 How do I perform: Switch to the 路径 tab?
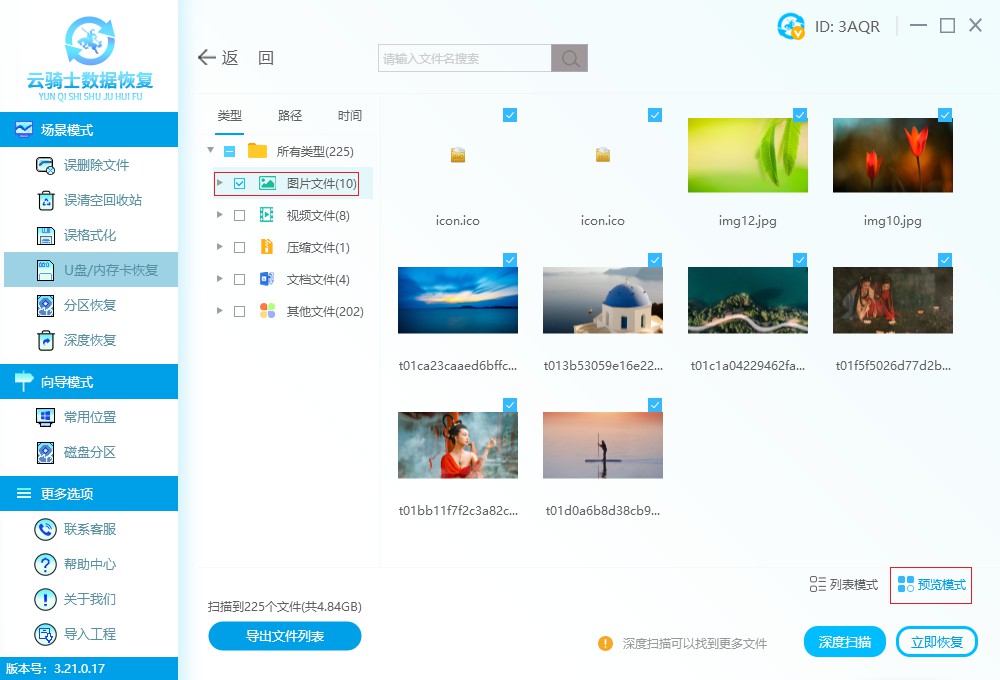point(289,115)
